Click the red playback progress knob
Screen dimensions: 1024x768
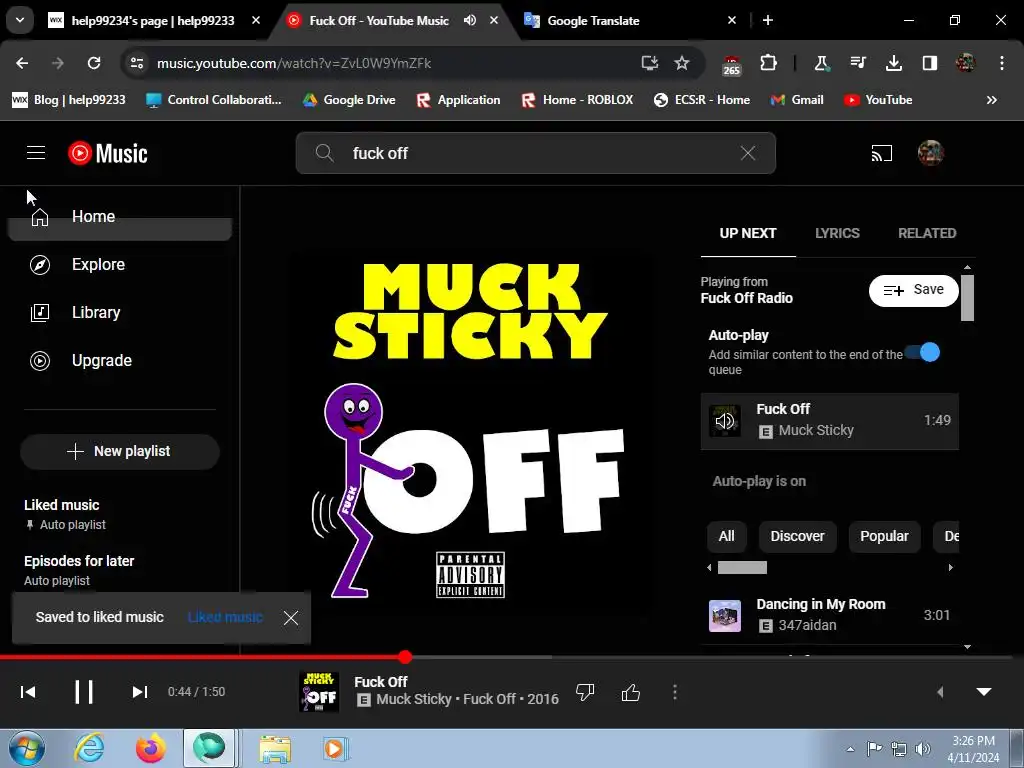(x=405, y=657)
